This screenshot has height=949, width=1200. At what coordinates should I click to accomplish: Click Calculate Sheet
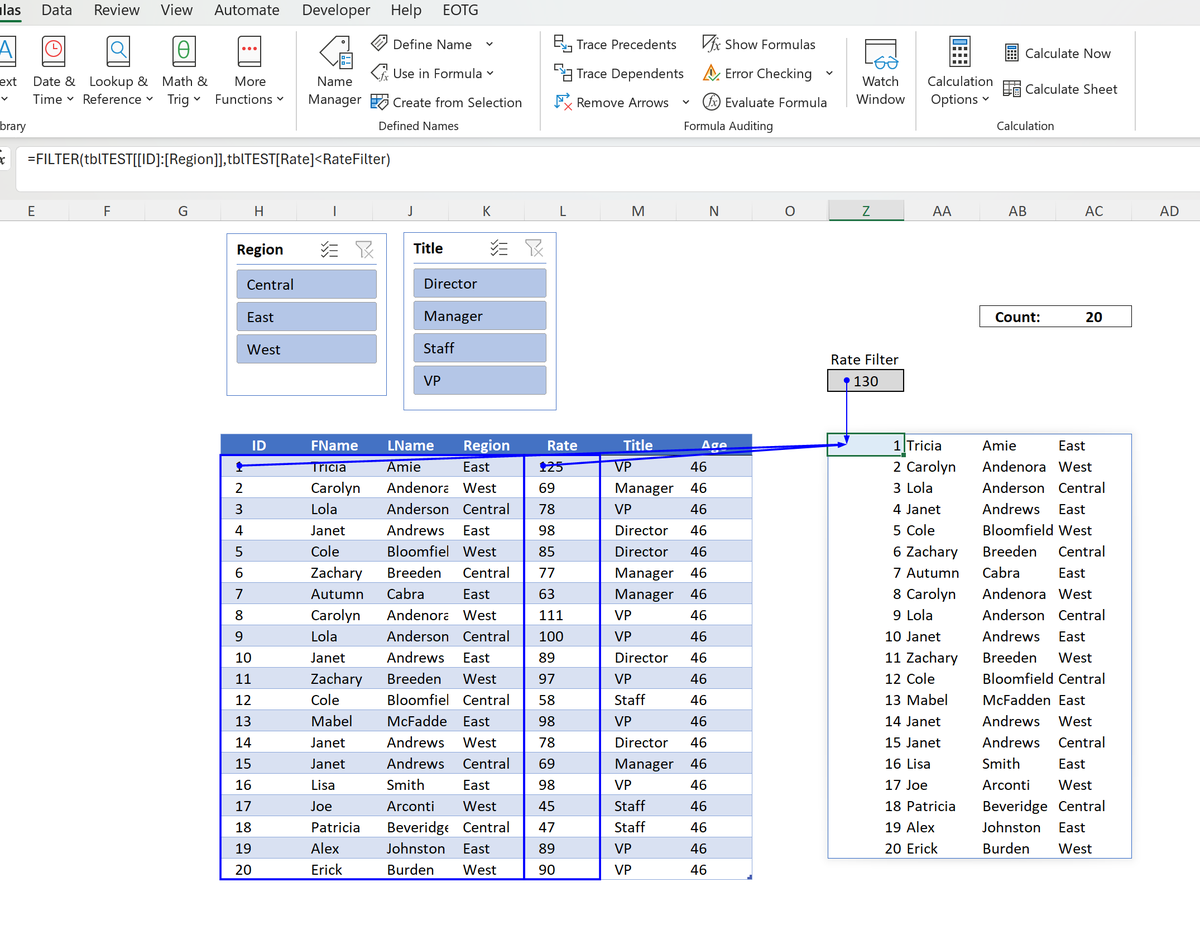click(1060, 89)
